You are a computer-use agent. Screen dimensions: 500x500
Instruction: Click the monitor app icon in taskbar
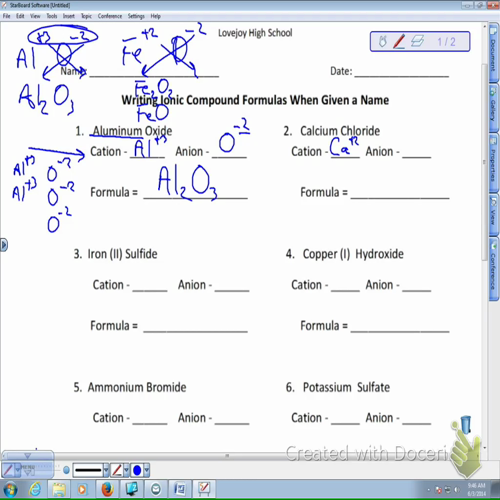pyautogui.click(x=132, y=490)
